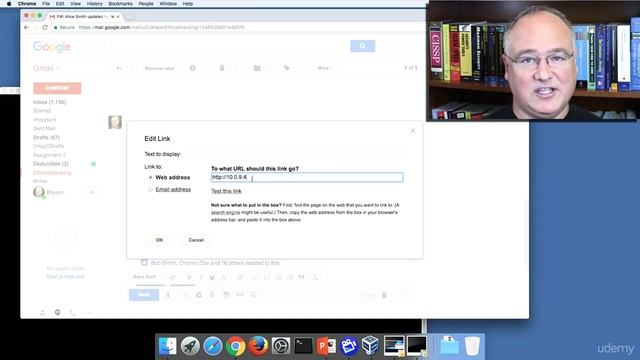Launch VirtualBox cube icon in dock
This screenshot has height=360, width=640.
371,346
